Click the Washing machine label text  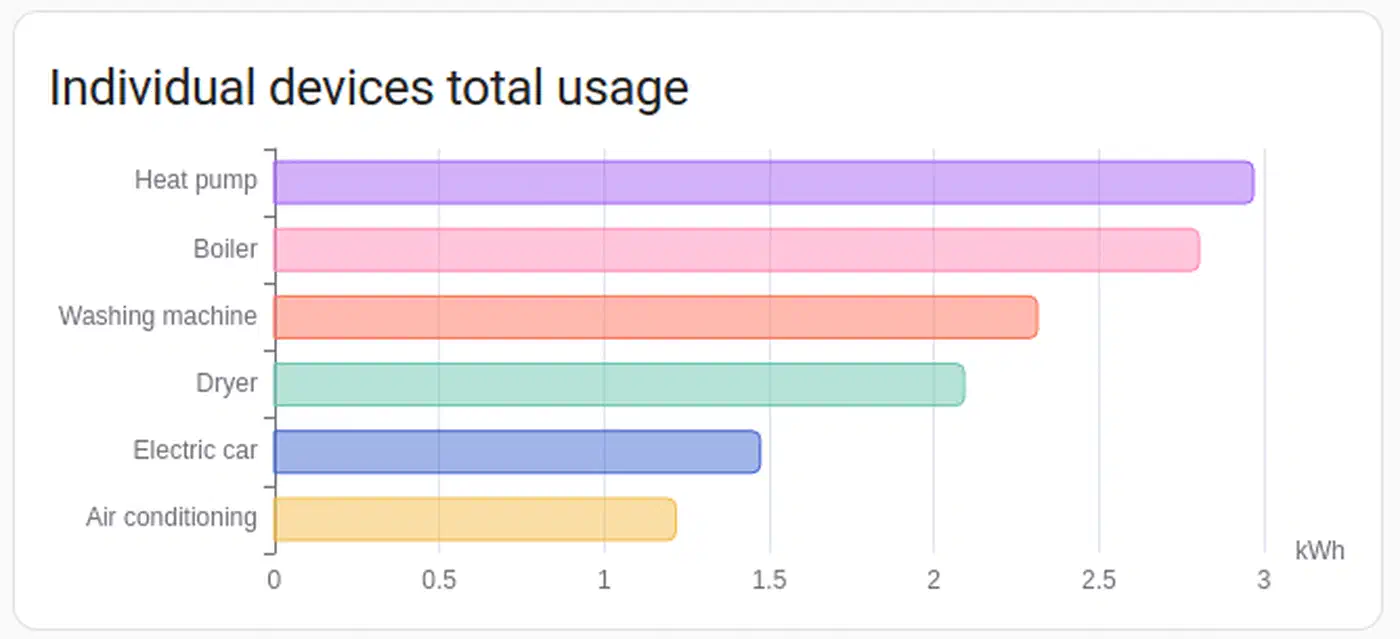click(157, 316)
